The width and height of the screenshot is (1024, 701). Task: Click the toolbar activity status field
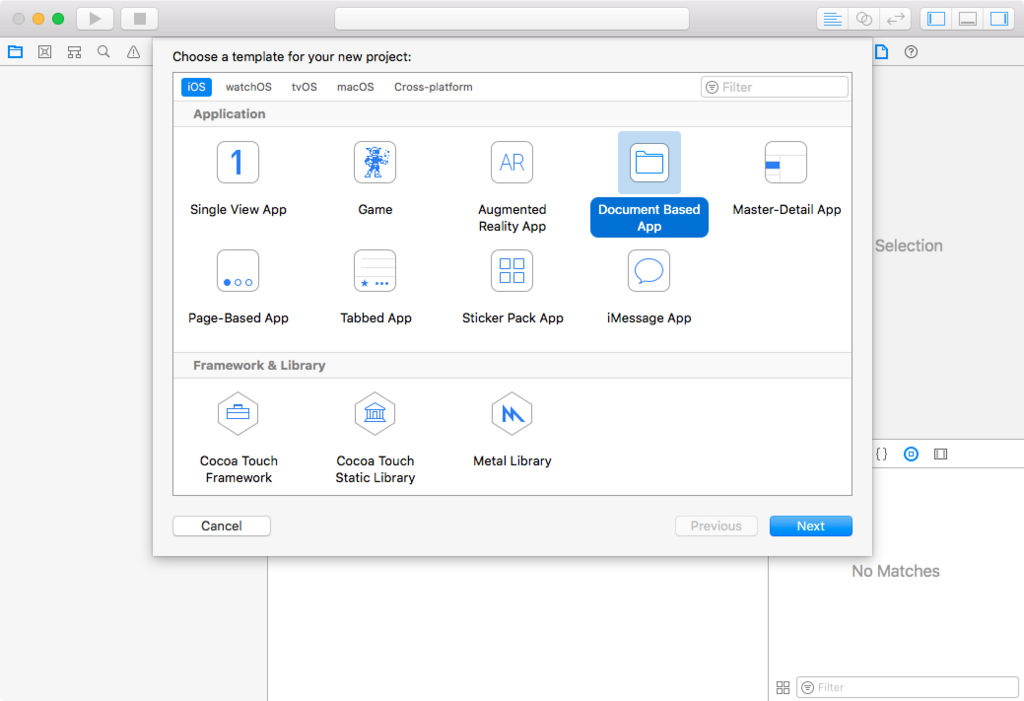(512, 19)
